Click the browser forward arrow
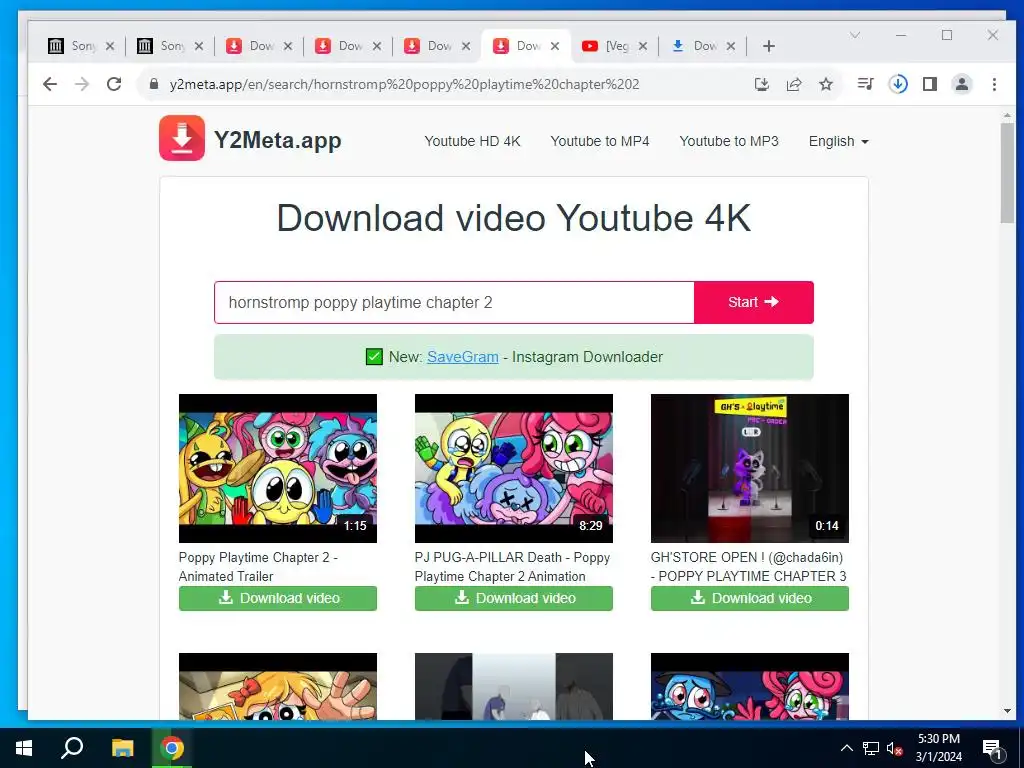 82,84
